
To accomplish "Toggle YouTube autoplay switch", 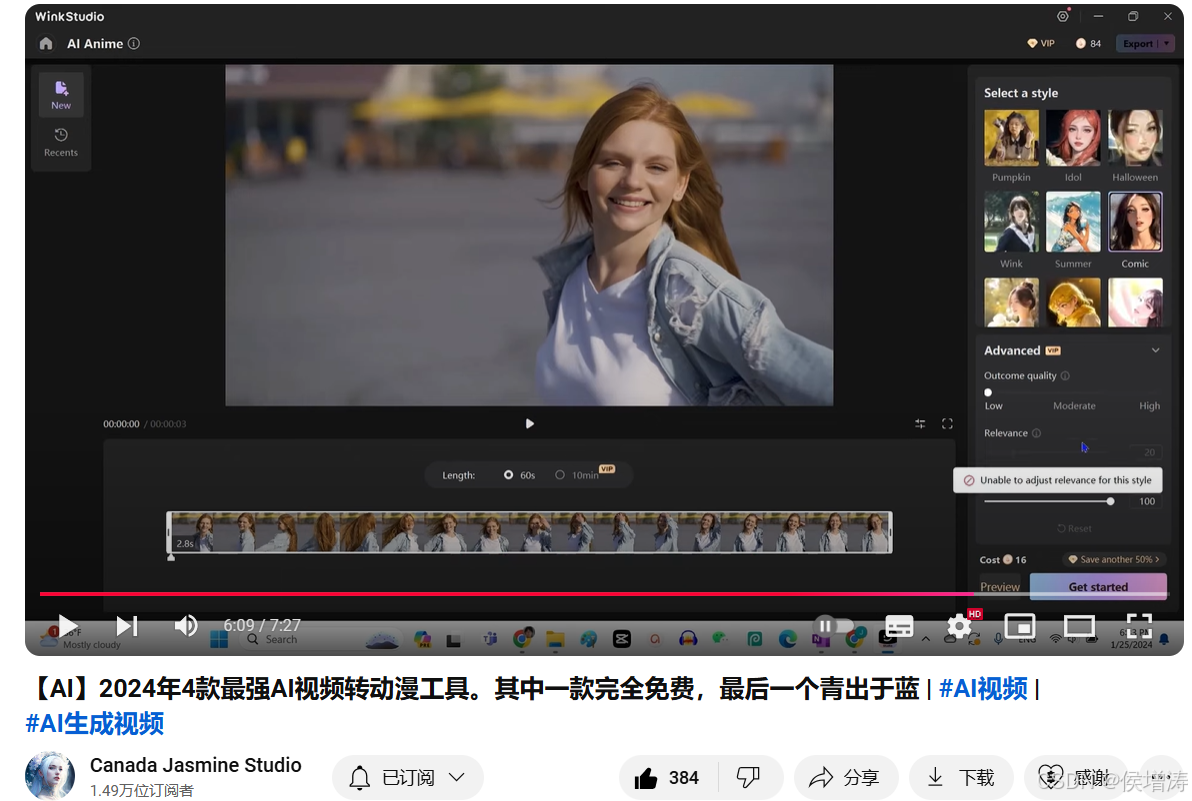I will pos(834,626).
